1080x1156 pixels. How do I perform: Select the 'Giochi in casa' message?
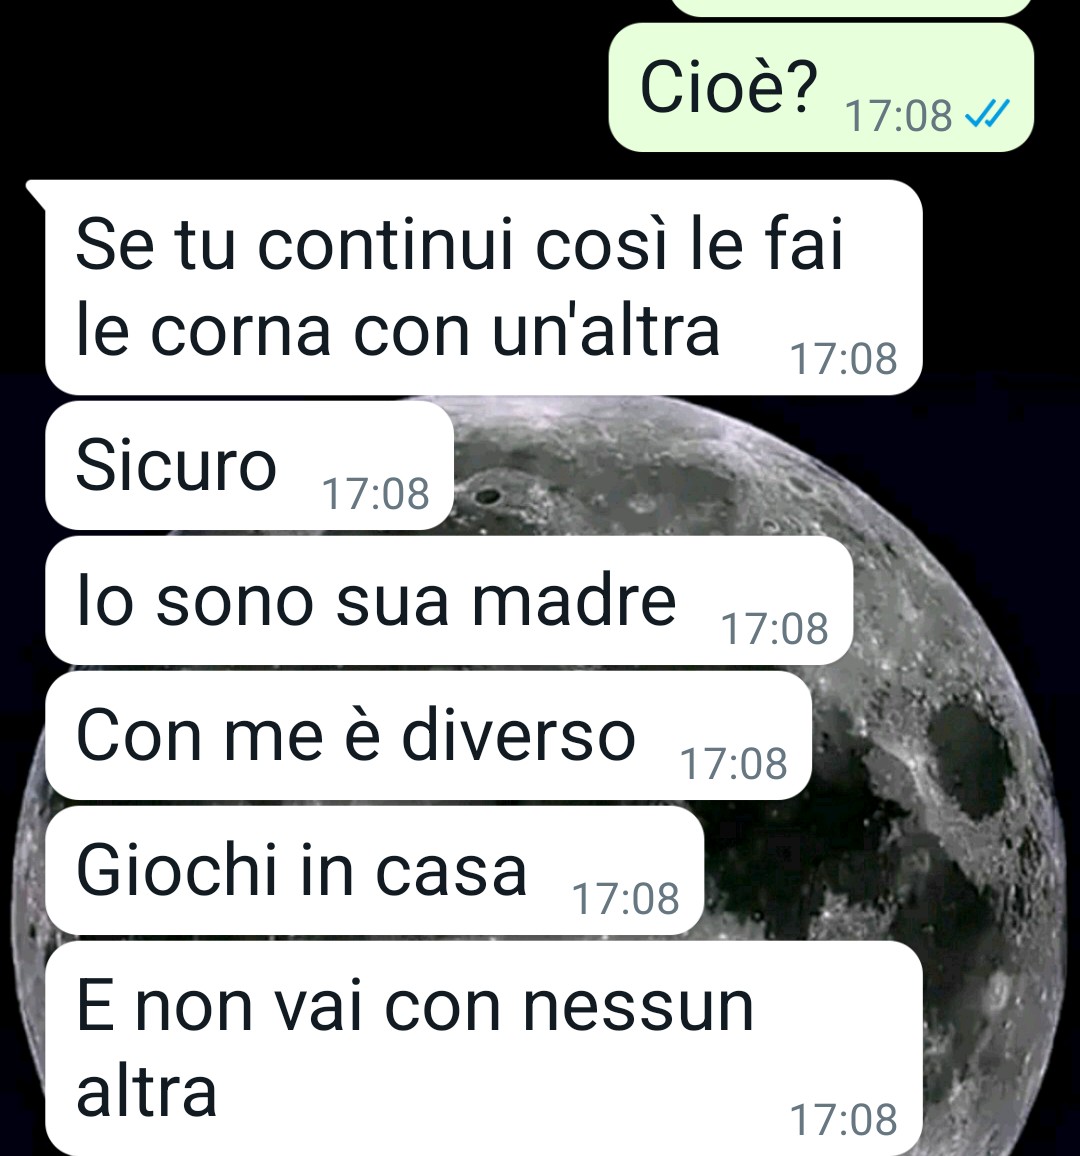tap(374, 871)
